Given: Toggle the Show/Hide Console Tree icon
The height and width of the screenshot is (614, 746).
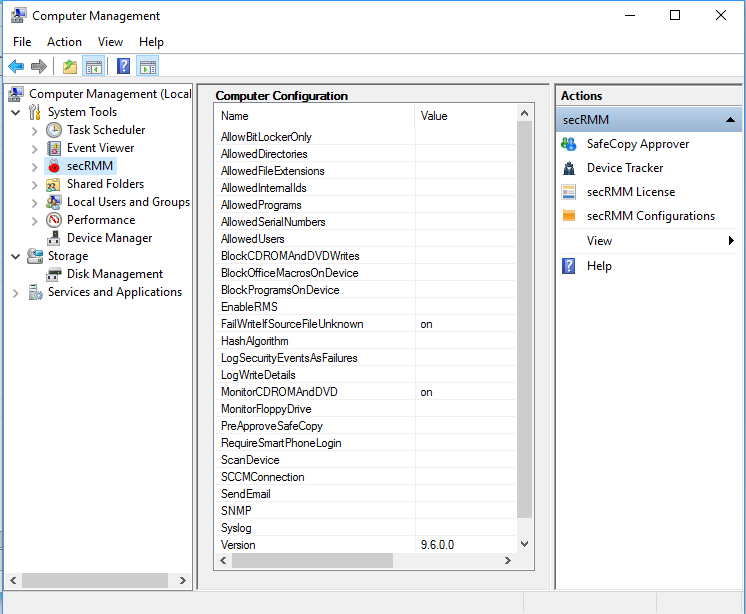Looking at the screenshot, I should (93, 67).
